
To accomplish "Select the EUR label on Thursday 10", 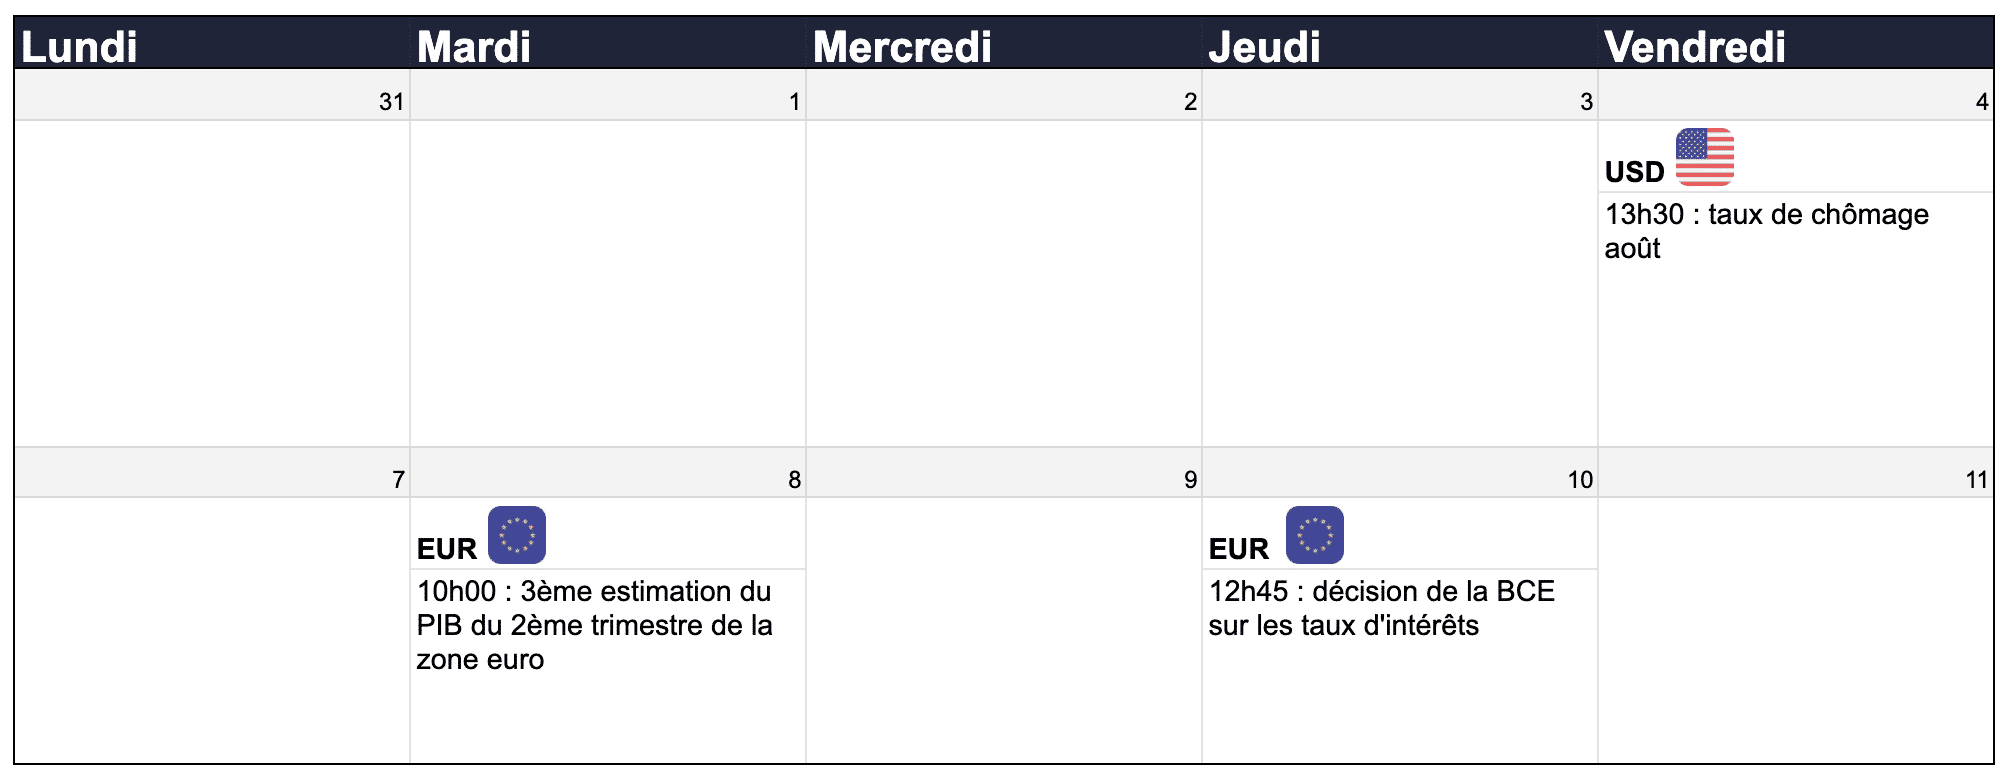I will [x=1239, y=549].
